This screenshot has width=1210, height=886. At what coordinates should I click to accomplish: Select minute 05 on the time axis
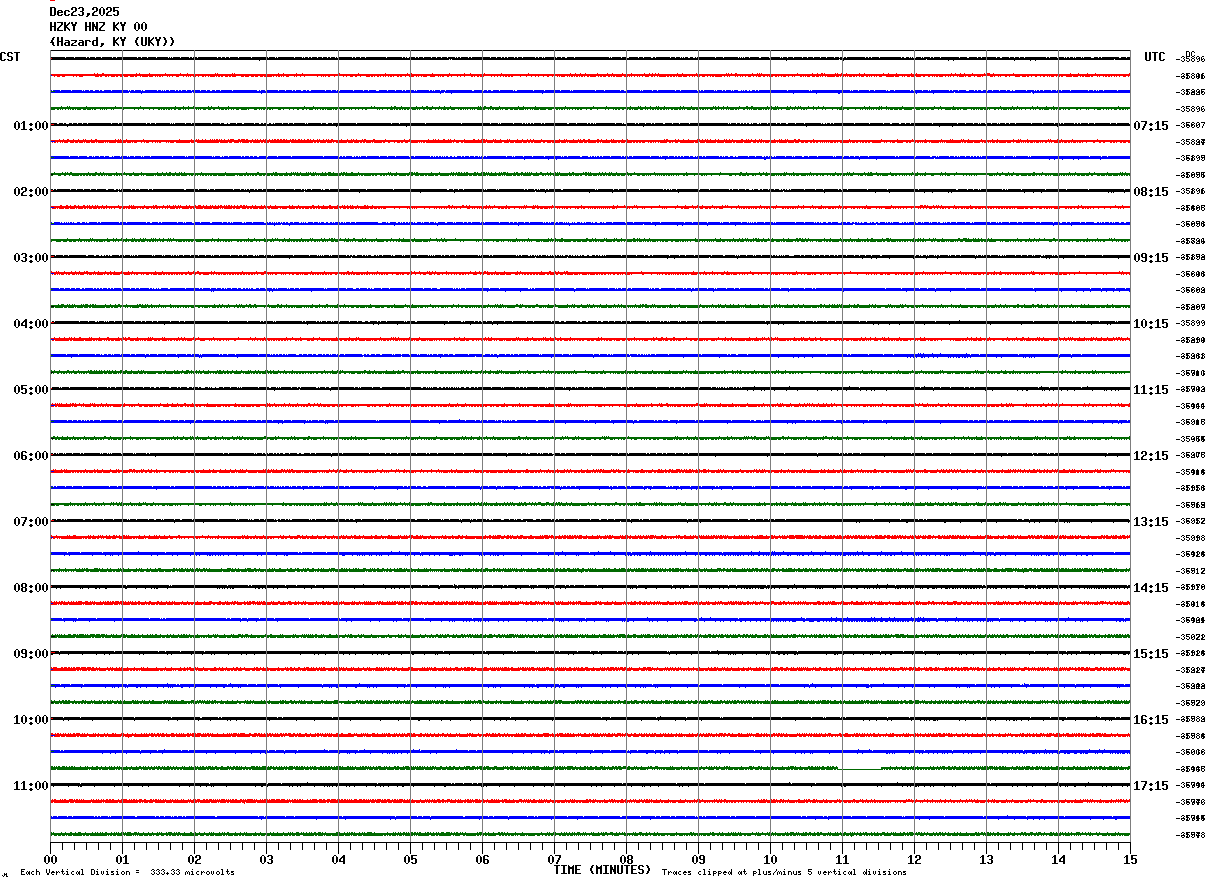pyautogui.click(x=410, y=859)
